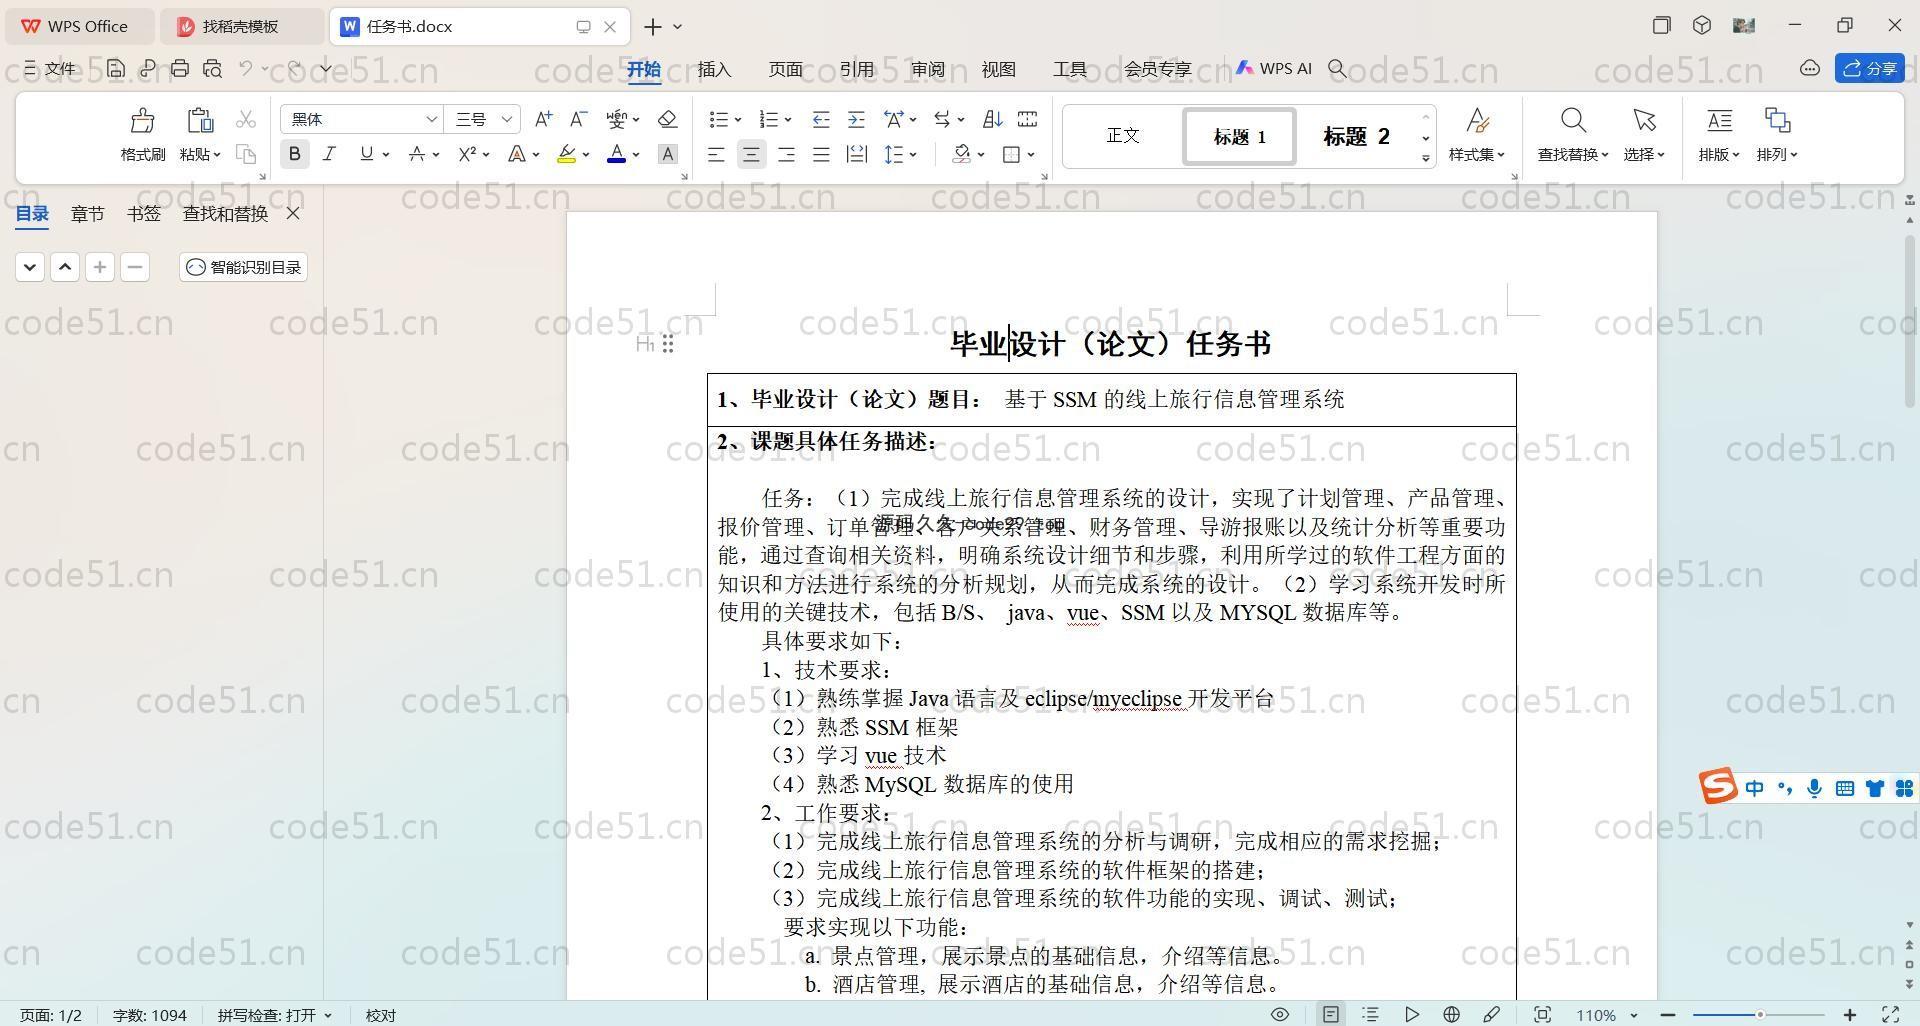Click the align right icon

click(x=786, y=154)
